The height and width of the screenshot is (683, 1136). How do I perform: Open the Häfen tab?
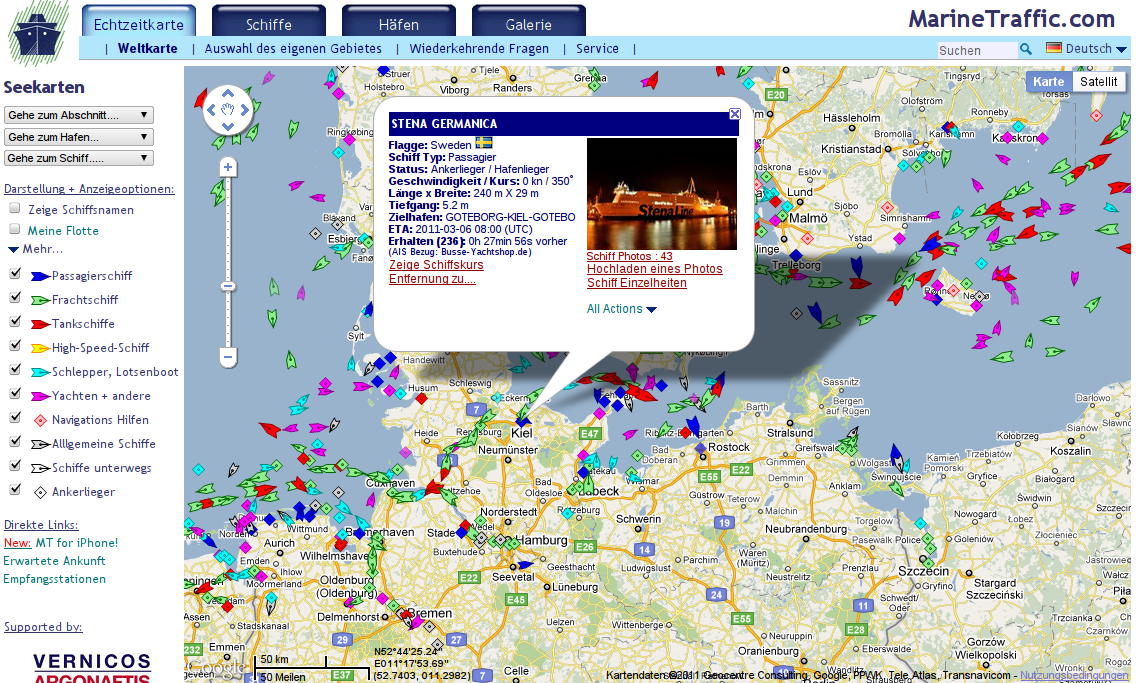click(398, 22)
